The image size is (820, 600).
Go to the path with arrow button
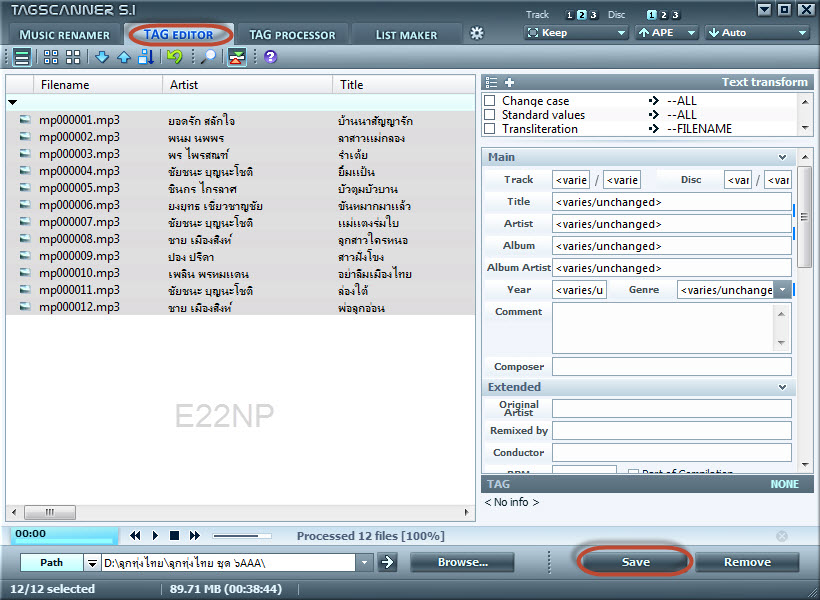[387, 562]
